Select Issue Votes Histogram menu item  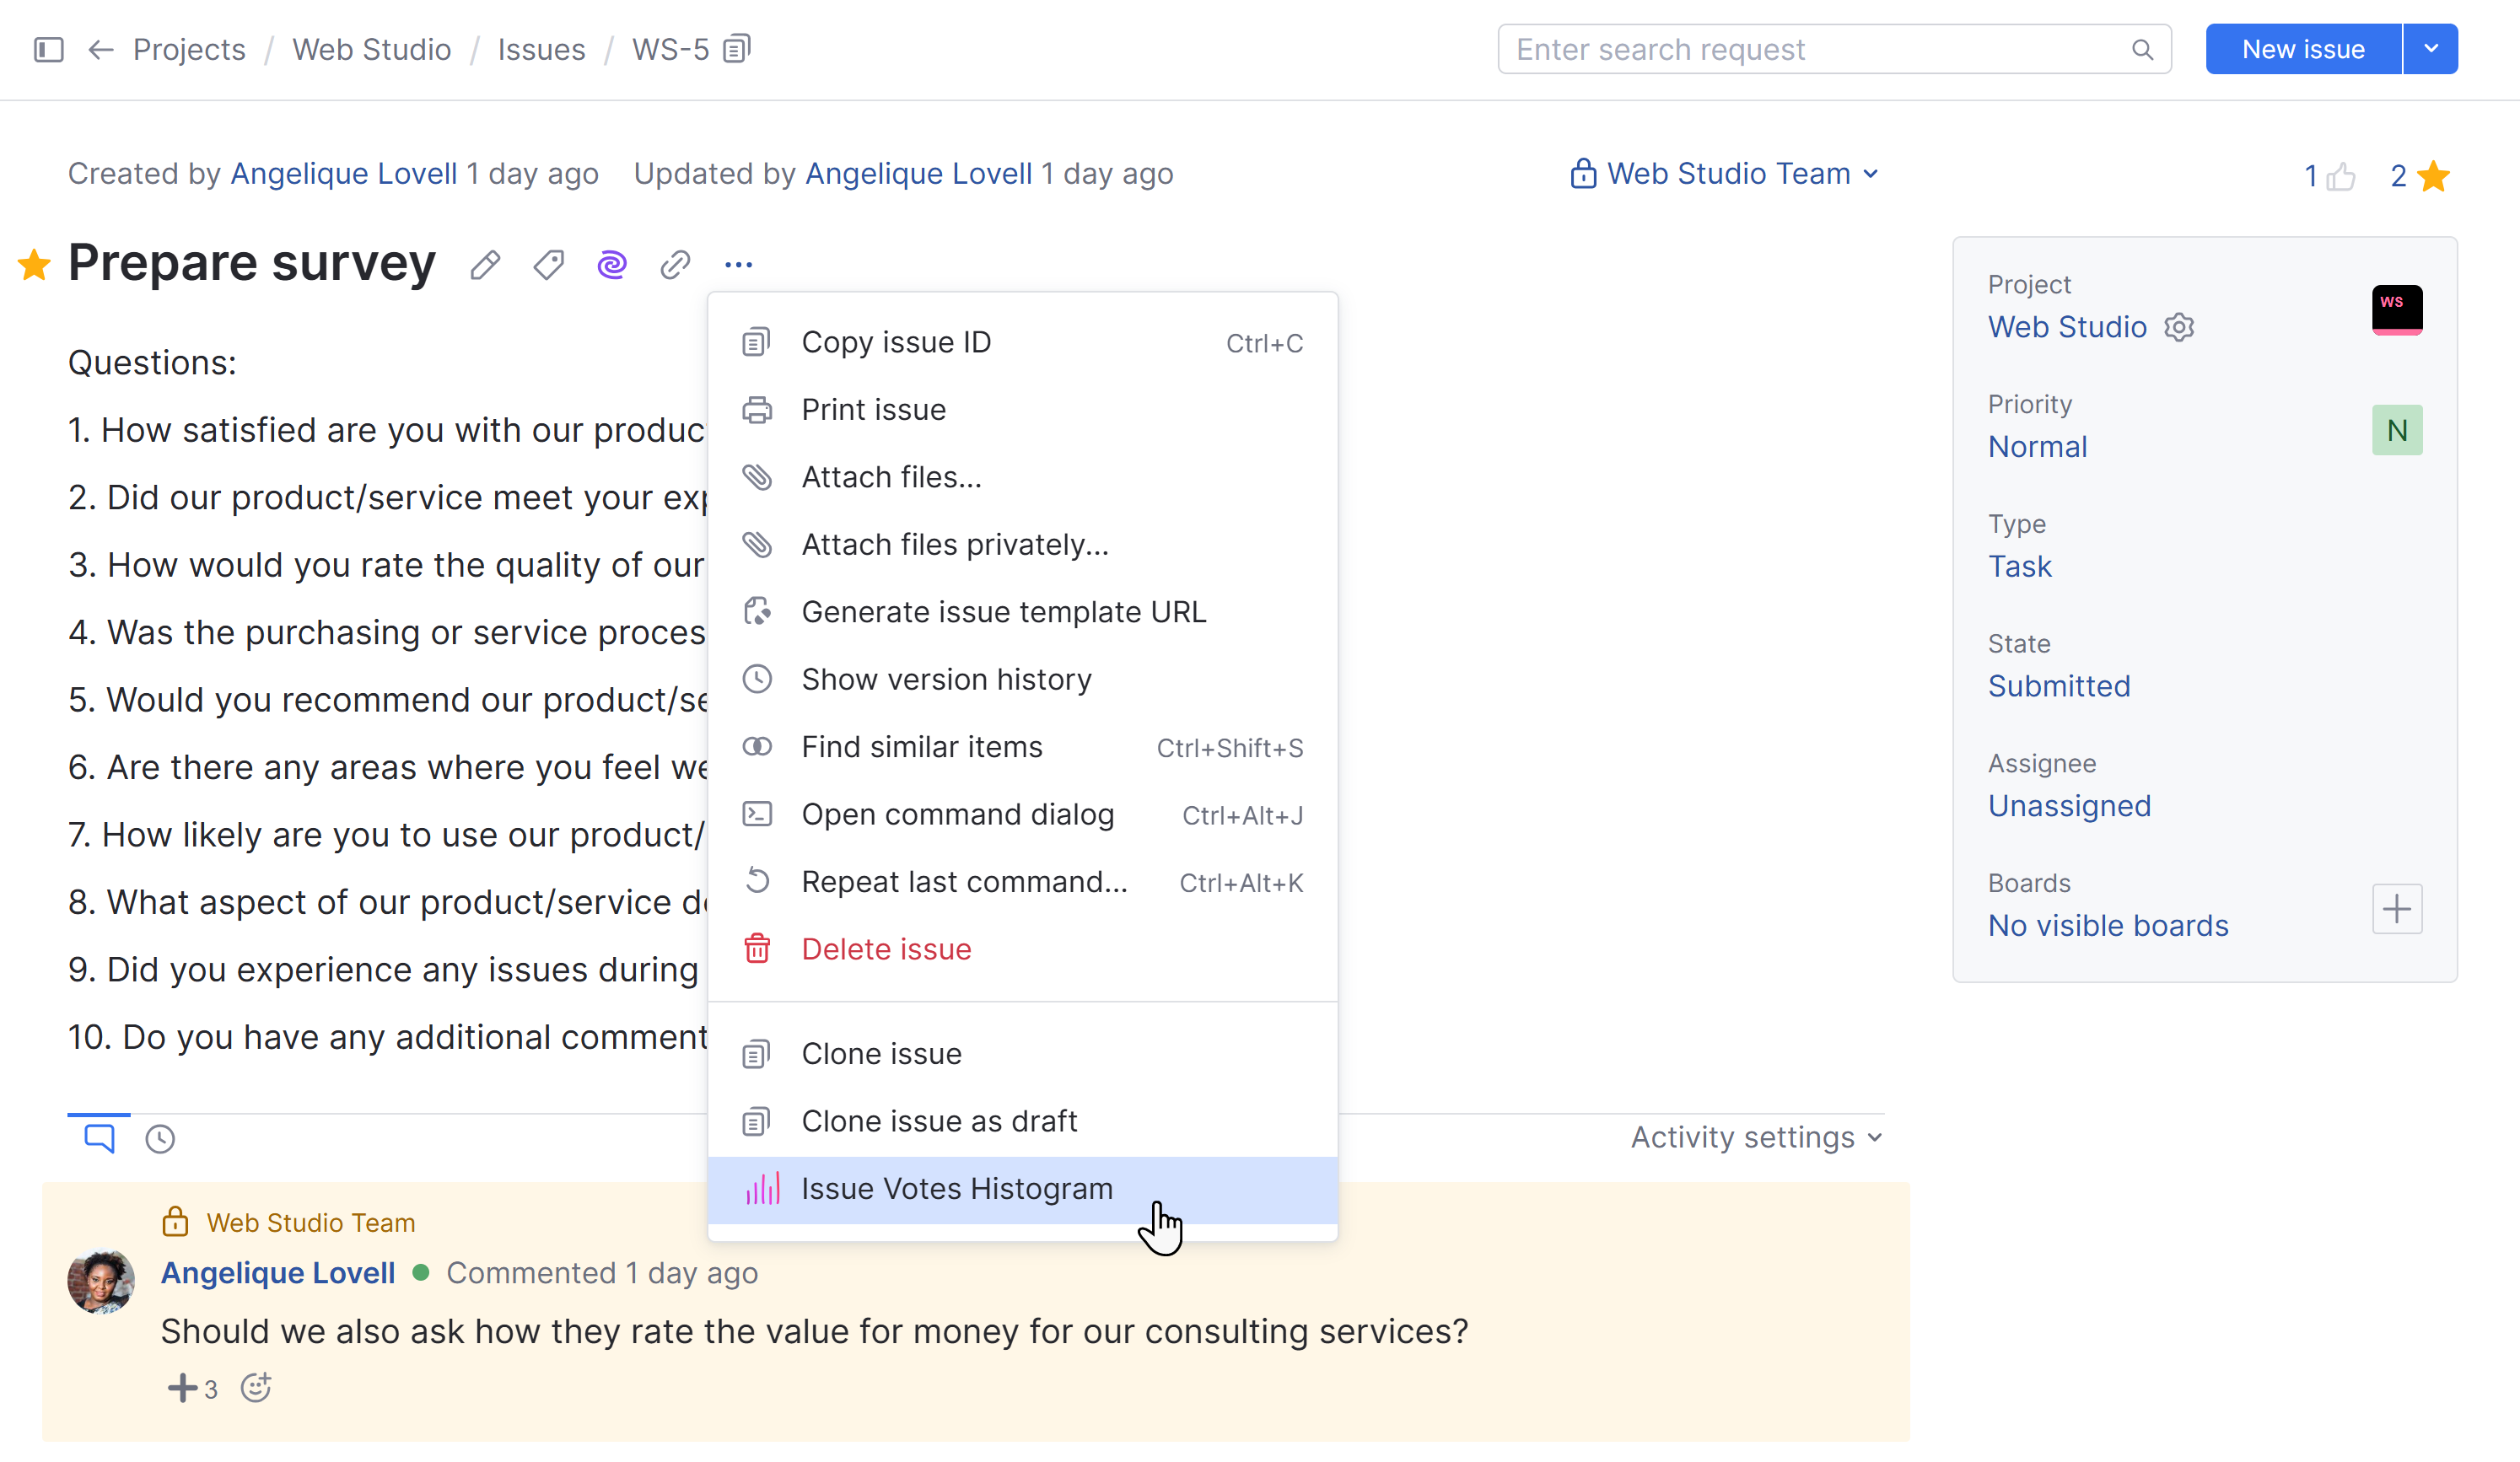[956, 1189]
